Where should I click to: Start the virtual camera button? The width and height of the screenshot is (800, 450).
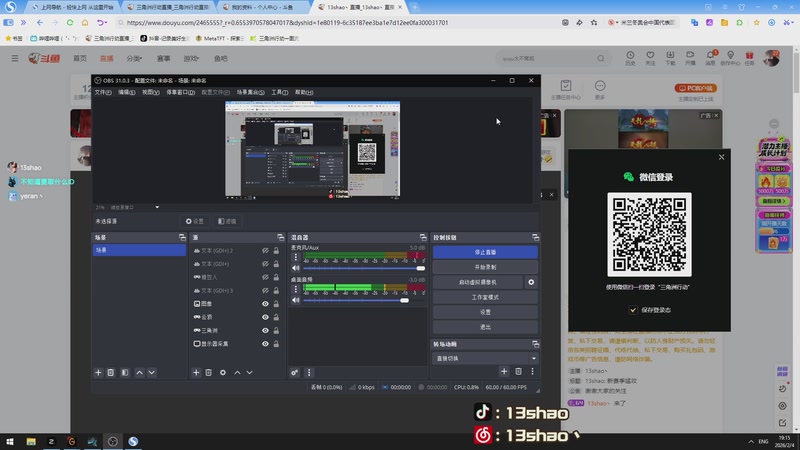click(x=478, y=282)
